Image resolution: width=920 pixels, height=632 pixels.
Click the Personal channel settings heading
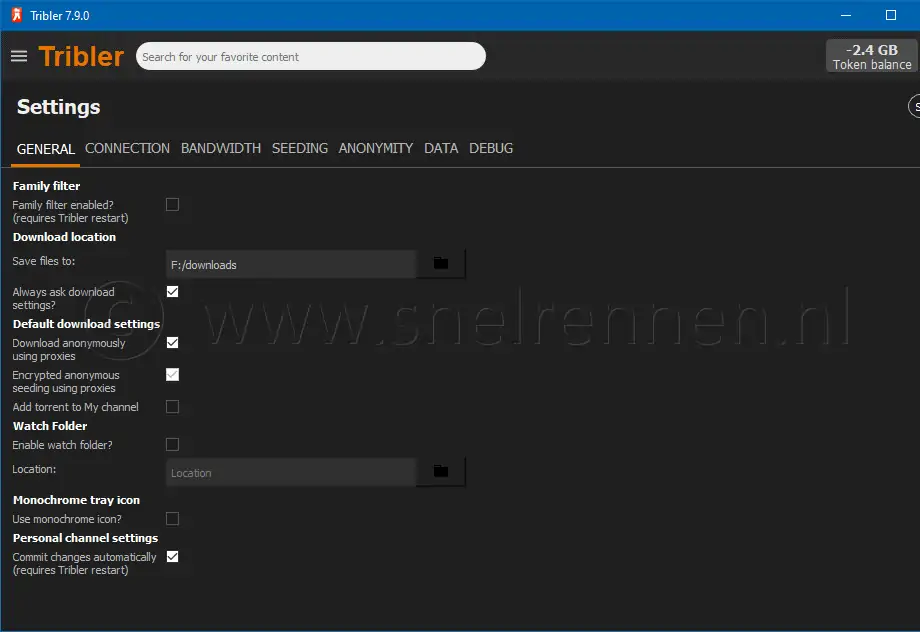point(86,538)
